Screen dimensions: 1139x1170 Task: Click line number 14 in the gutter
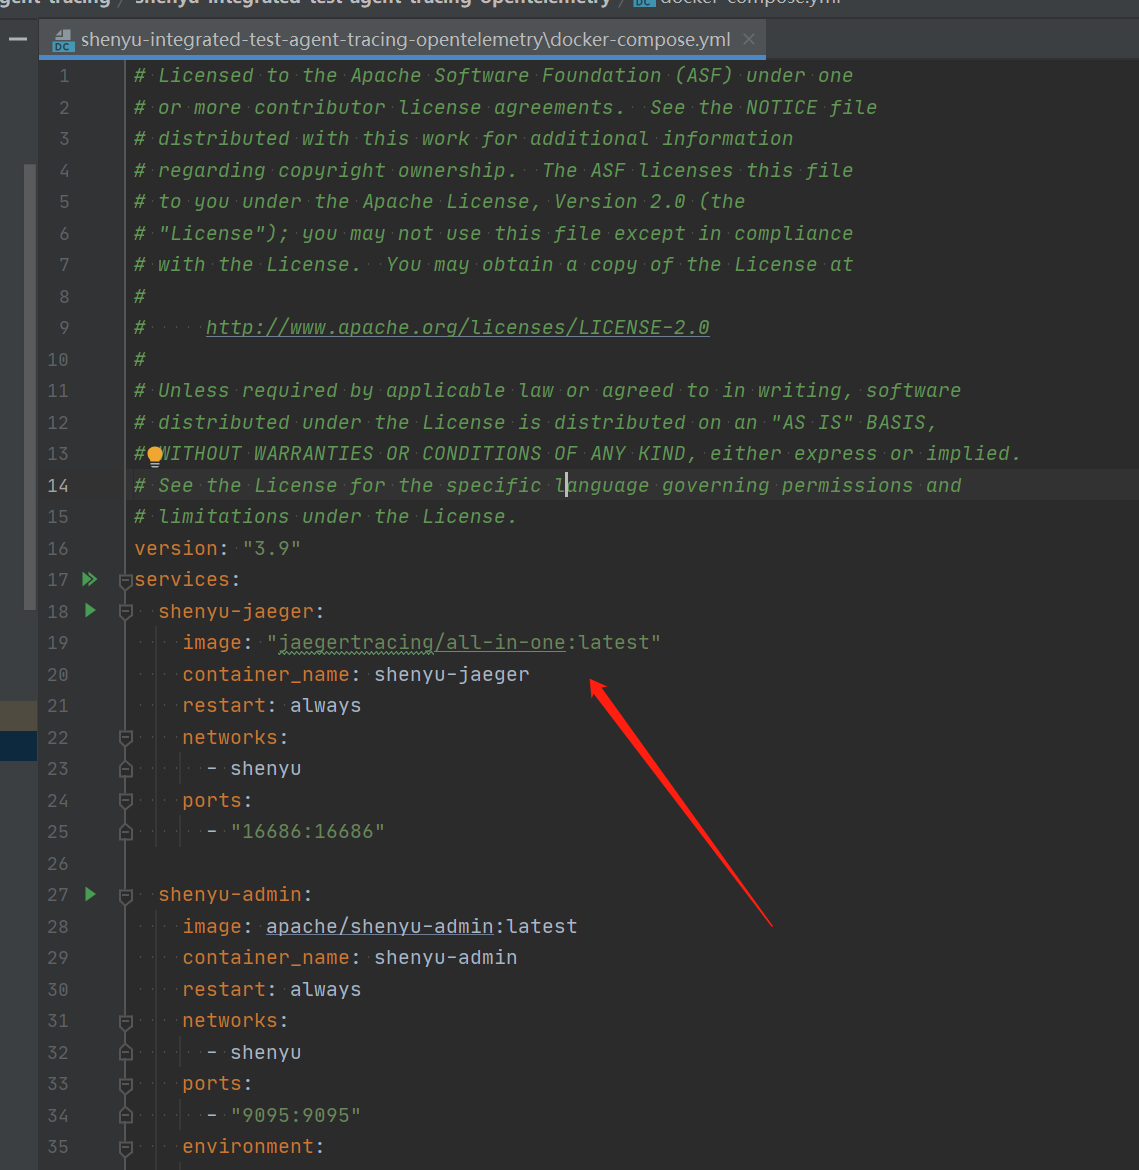tap(58, 486)
